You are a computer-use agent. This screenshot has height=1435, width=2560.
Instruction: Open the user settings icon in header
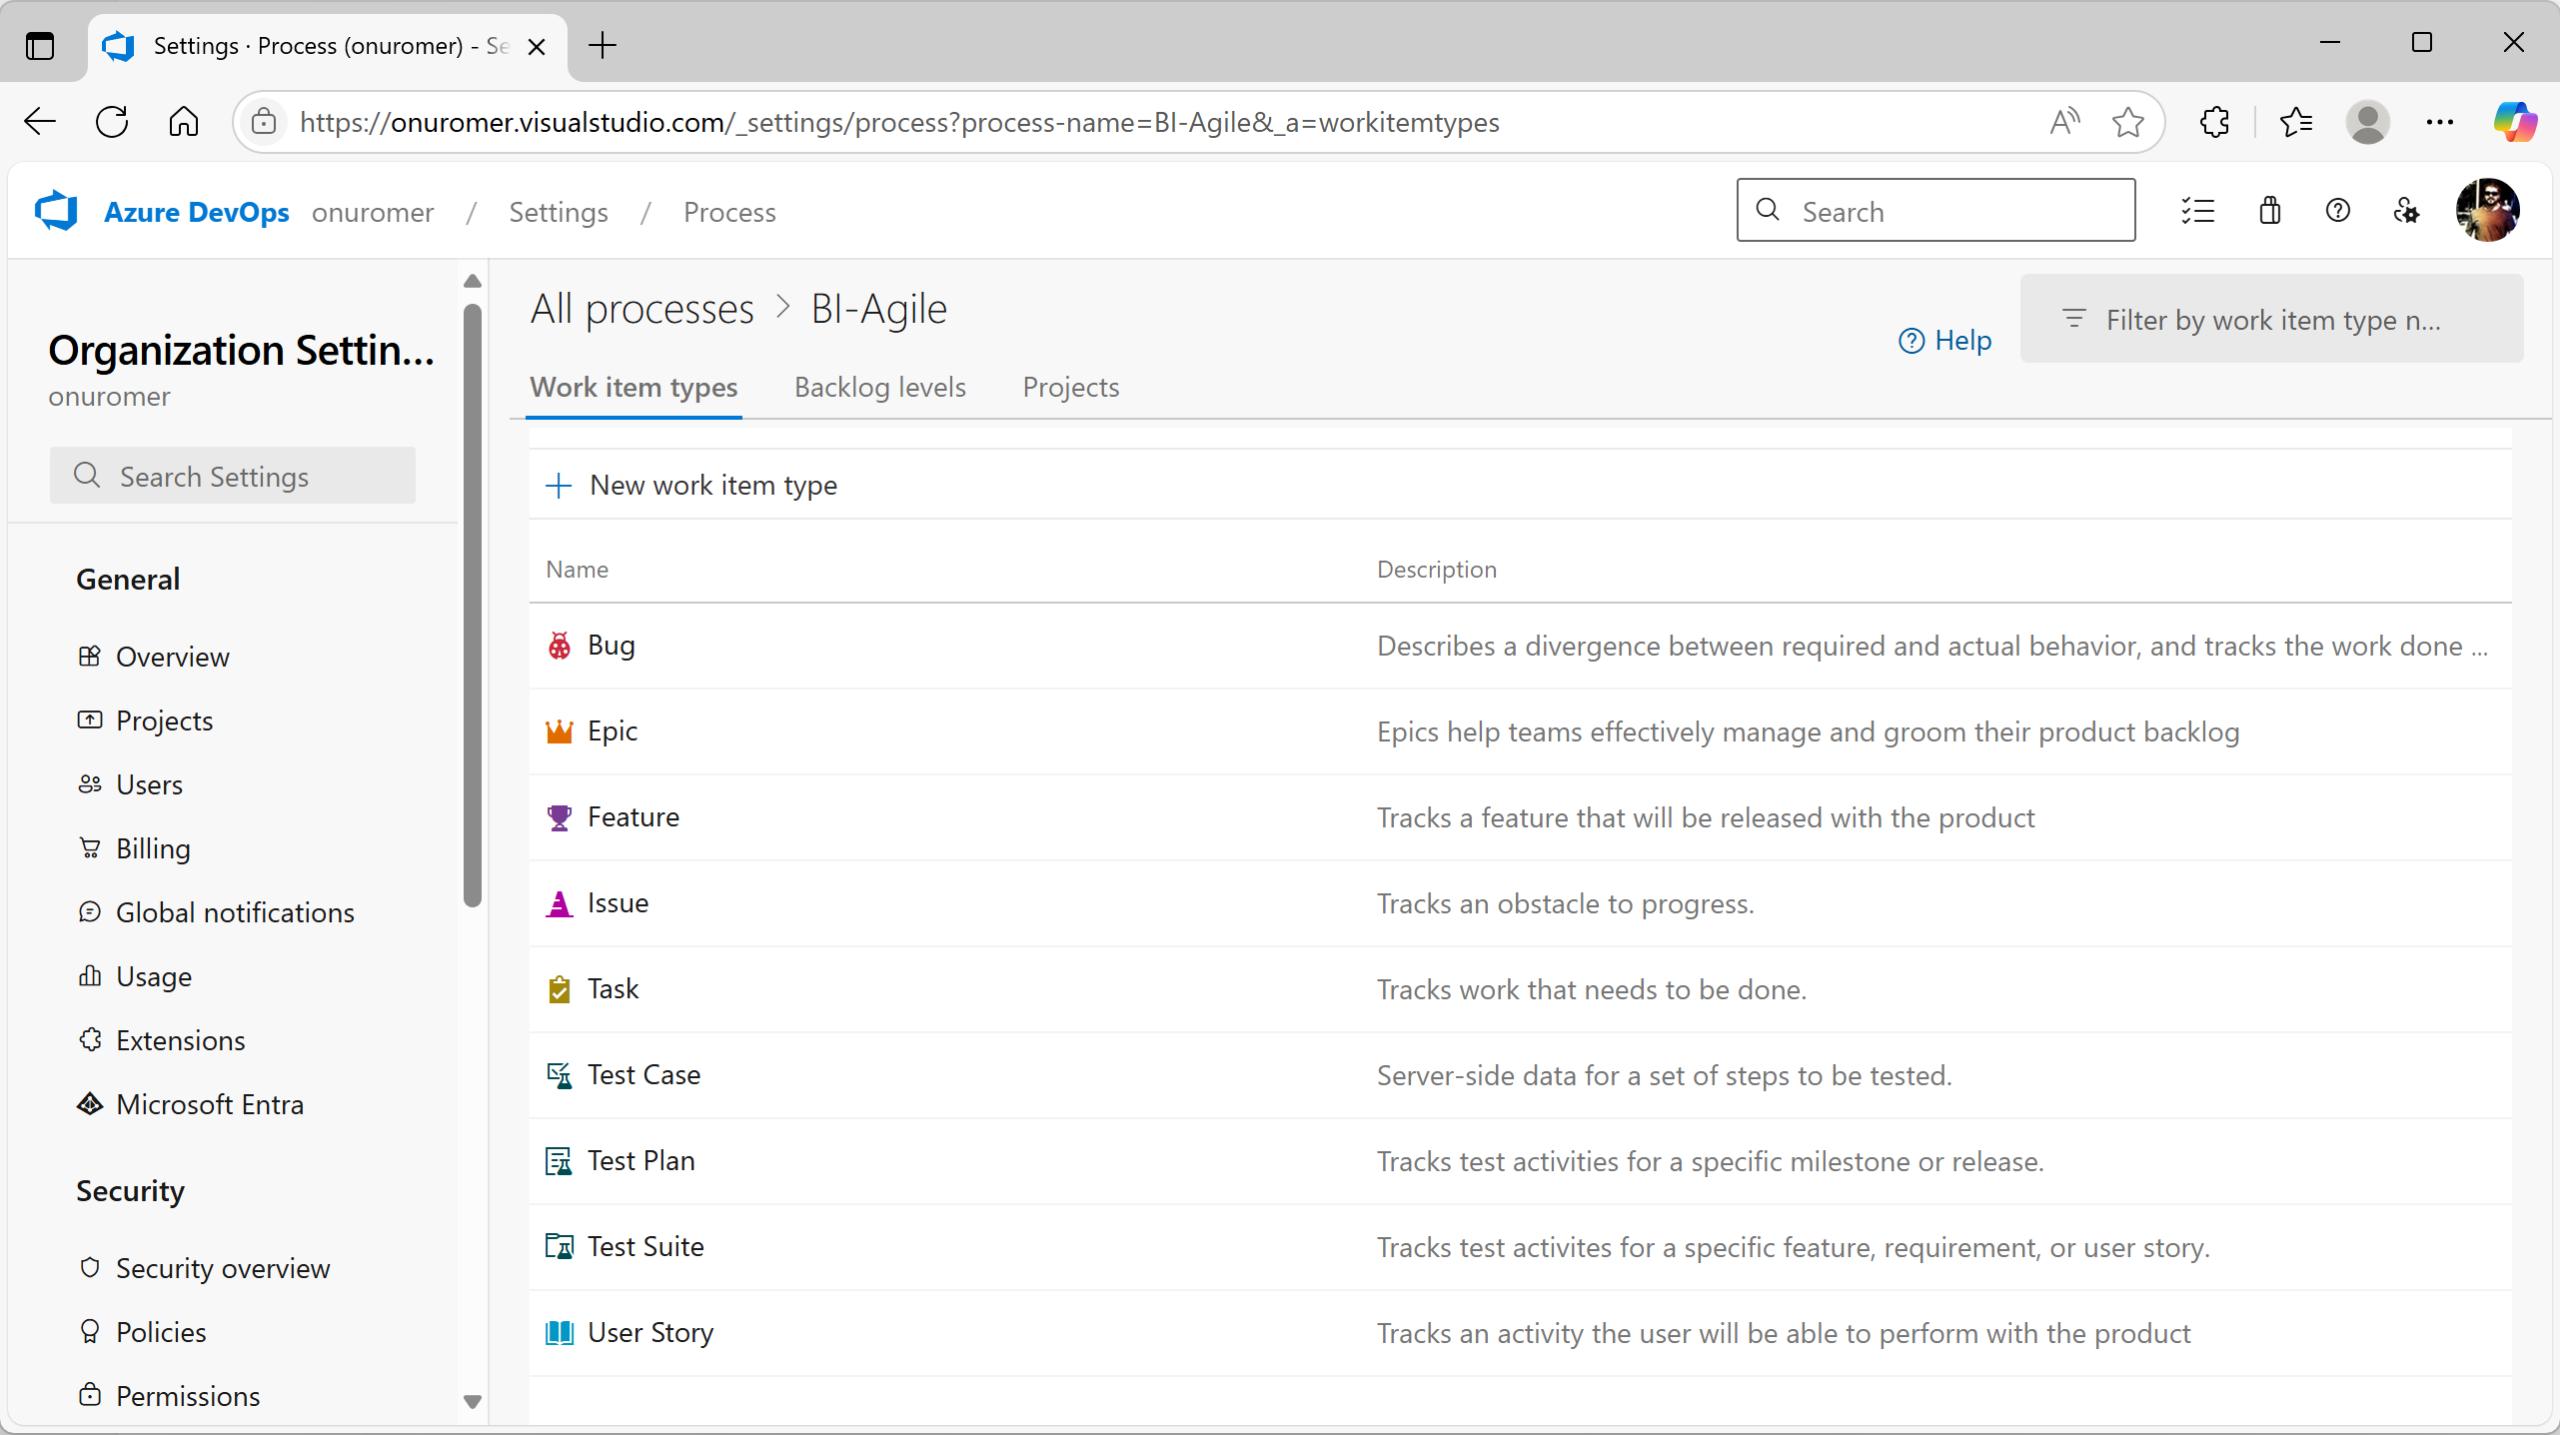[x=2407, y=211]
